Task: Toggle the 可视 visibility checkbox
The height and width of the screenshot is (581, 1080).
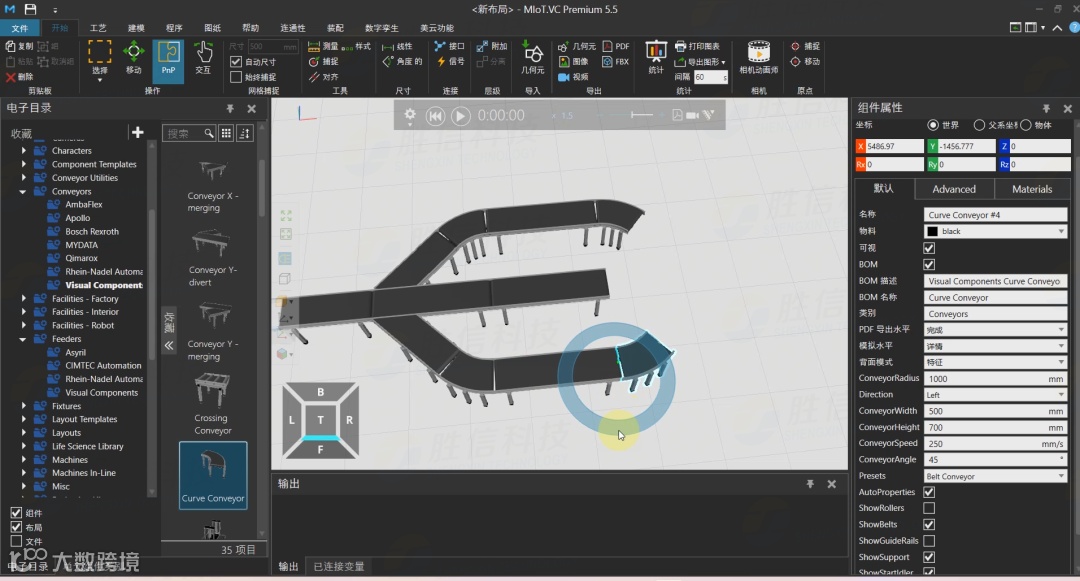Action: click(x=929, y=248)
